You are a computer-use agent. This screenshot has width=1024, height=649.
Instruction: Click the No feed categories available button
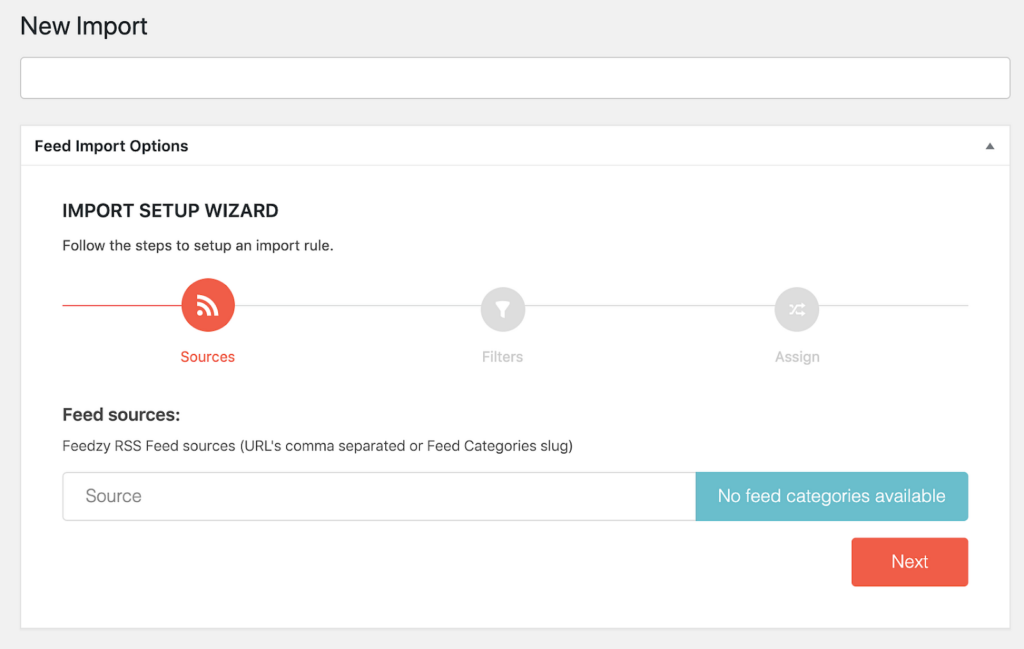831,496
